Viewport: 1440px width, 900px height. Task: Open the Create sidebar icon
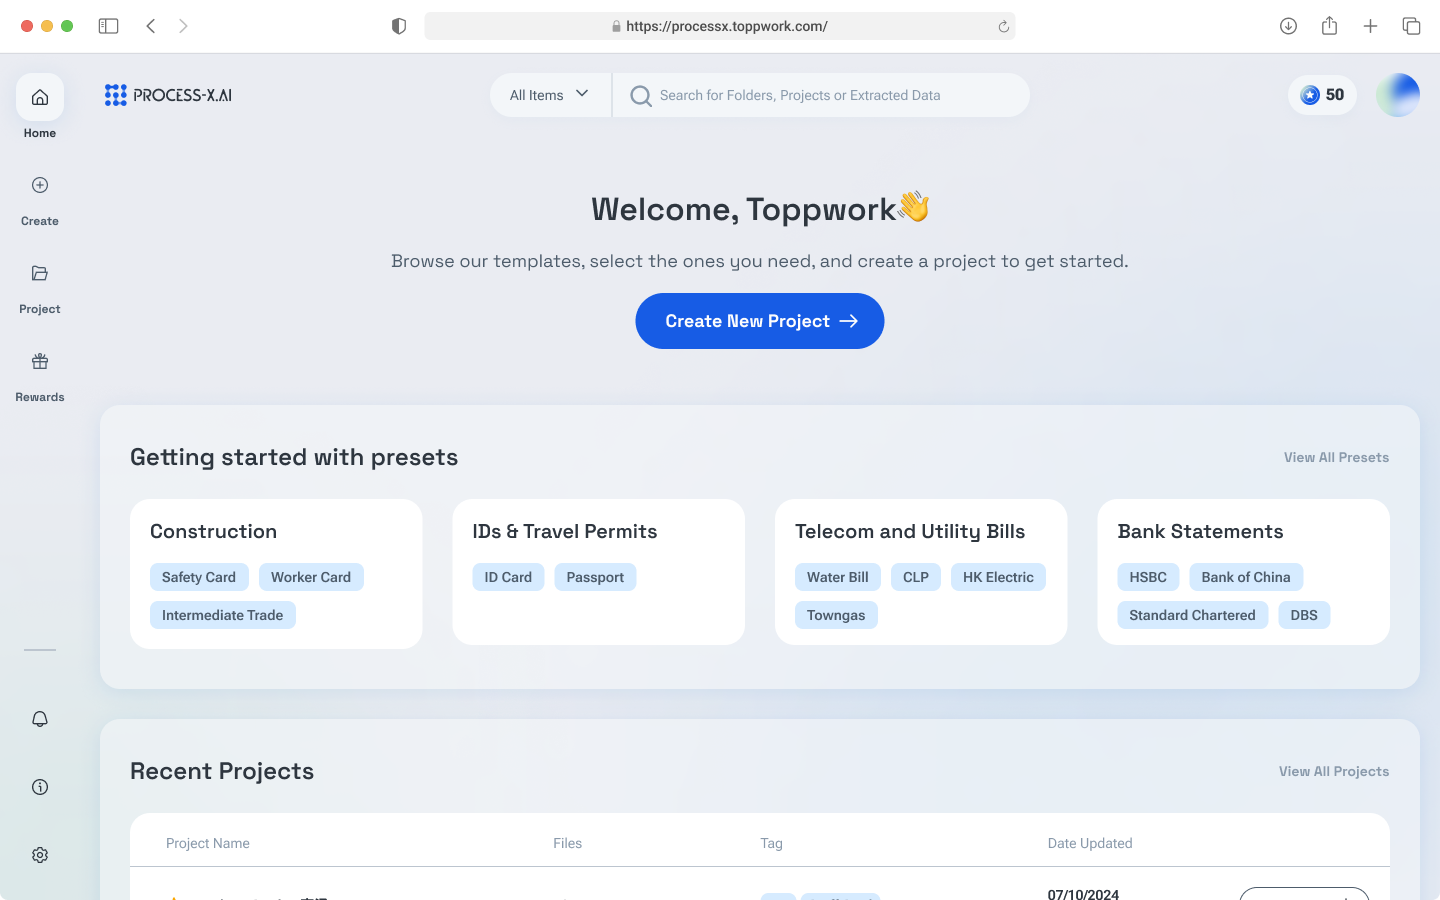tap(40, 185)
